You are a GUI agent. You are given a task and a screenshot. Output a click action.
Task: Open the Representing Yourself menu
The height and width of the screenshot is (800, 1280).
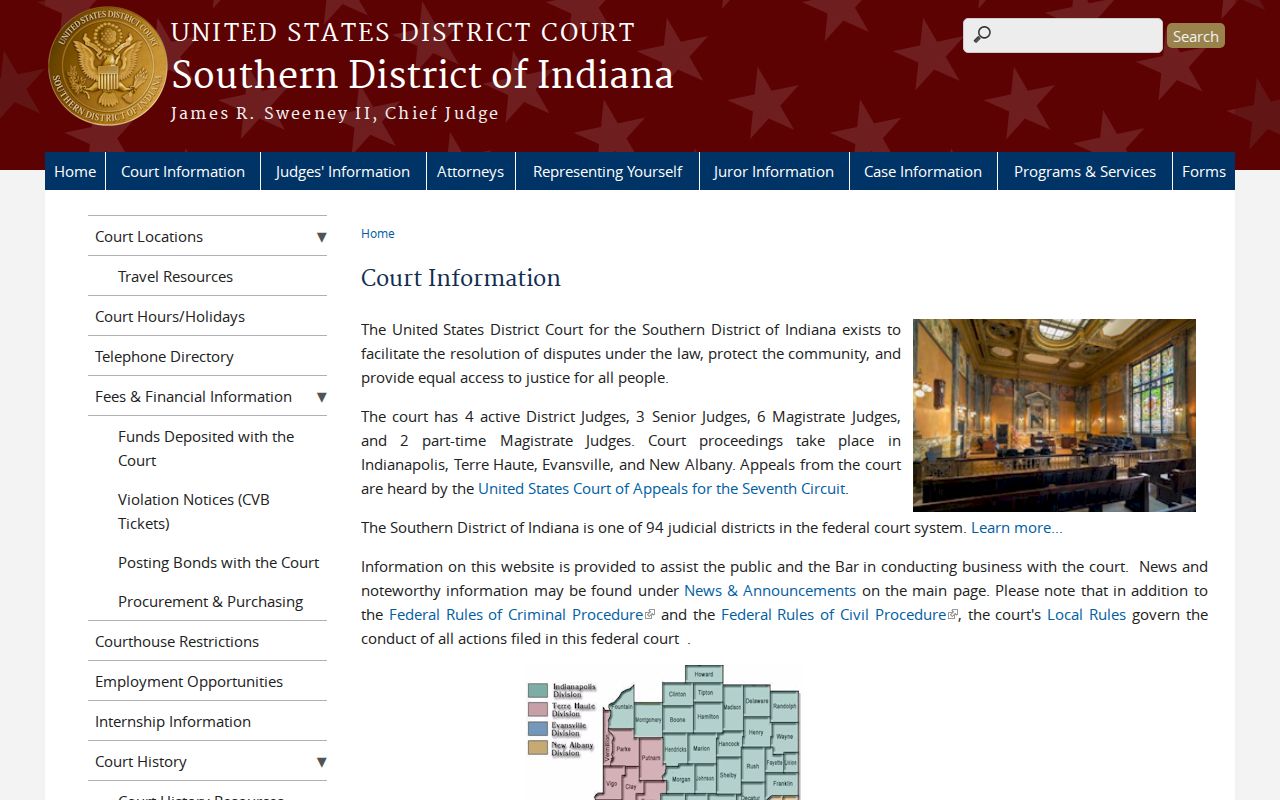607,171
